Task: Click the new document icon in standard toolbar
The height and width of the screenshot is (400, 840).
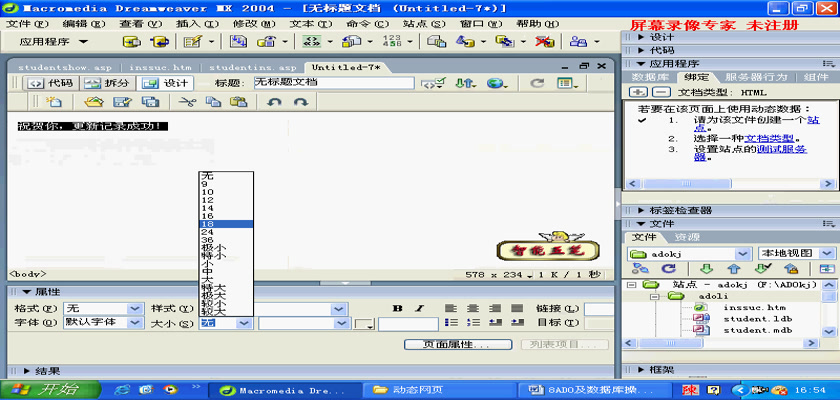Action: pos(54,101)
